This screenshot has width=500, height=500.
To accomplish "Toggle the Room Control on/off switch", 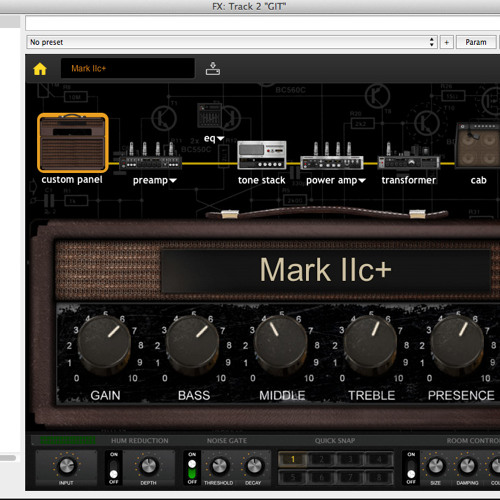I will click(x=411, y=468).
